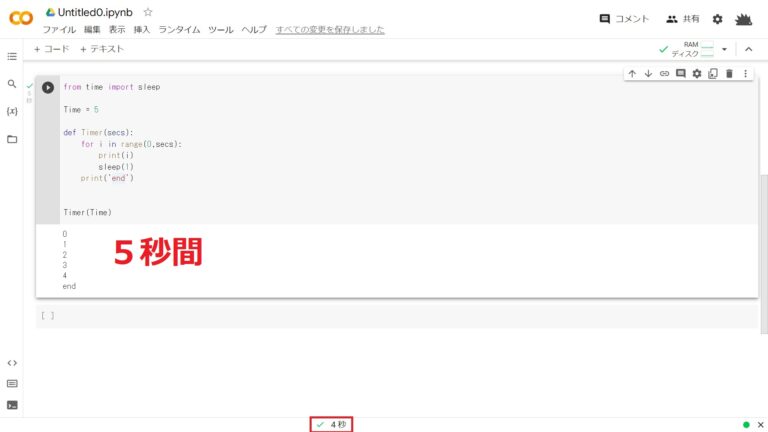Click the 共有 share button
Image resolution: width=768 pixels, height=432 pixels.
(x=683, y=19)
